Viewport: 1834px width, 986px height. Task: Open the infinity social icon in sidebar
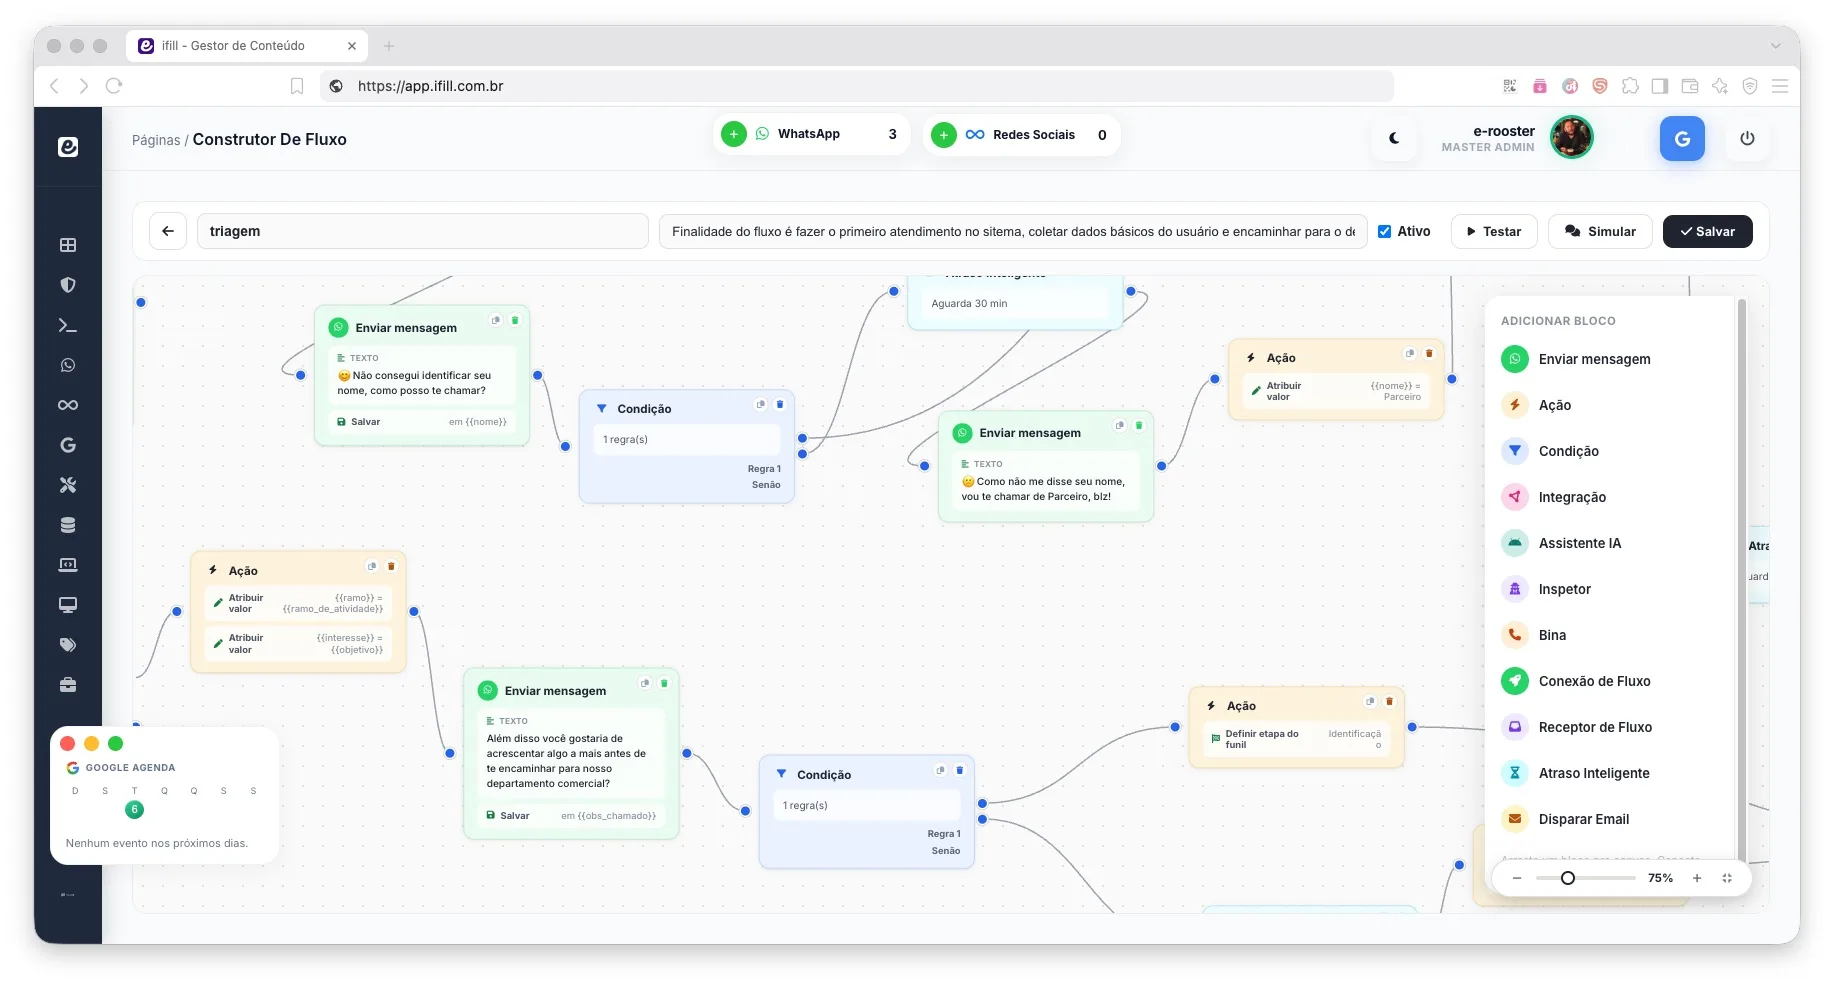68,405
